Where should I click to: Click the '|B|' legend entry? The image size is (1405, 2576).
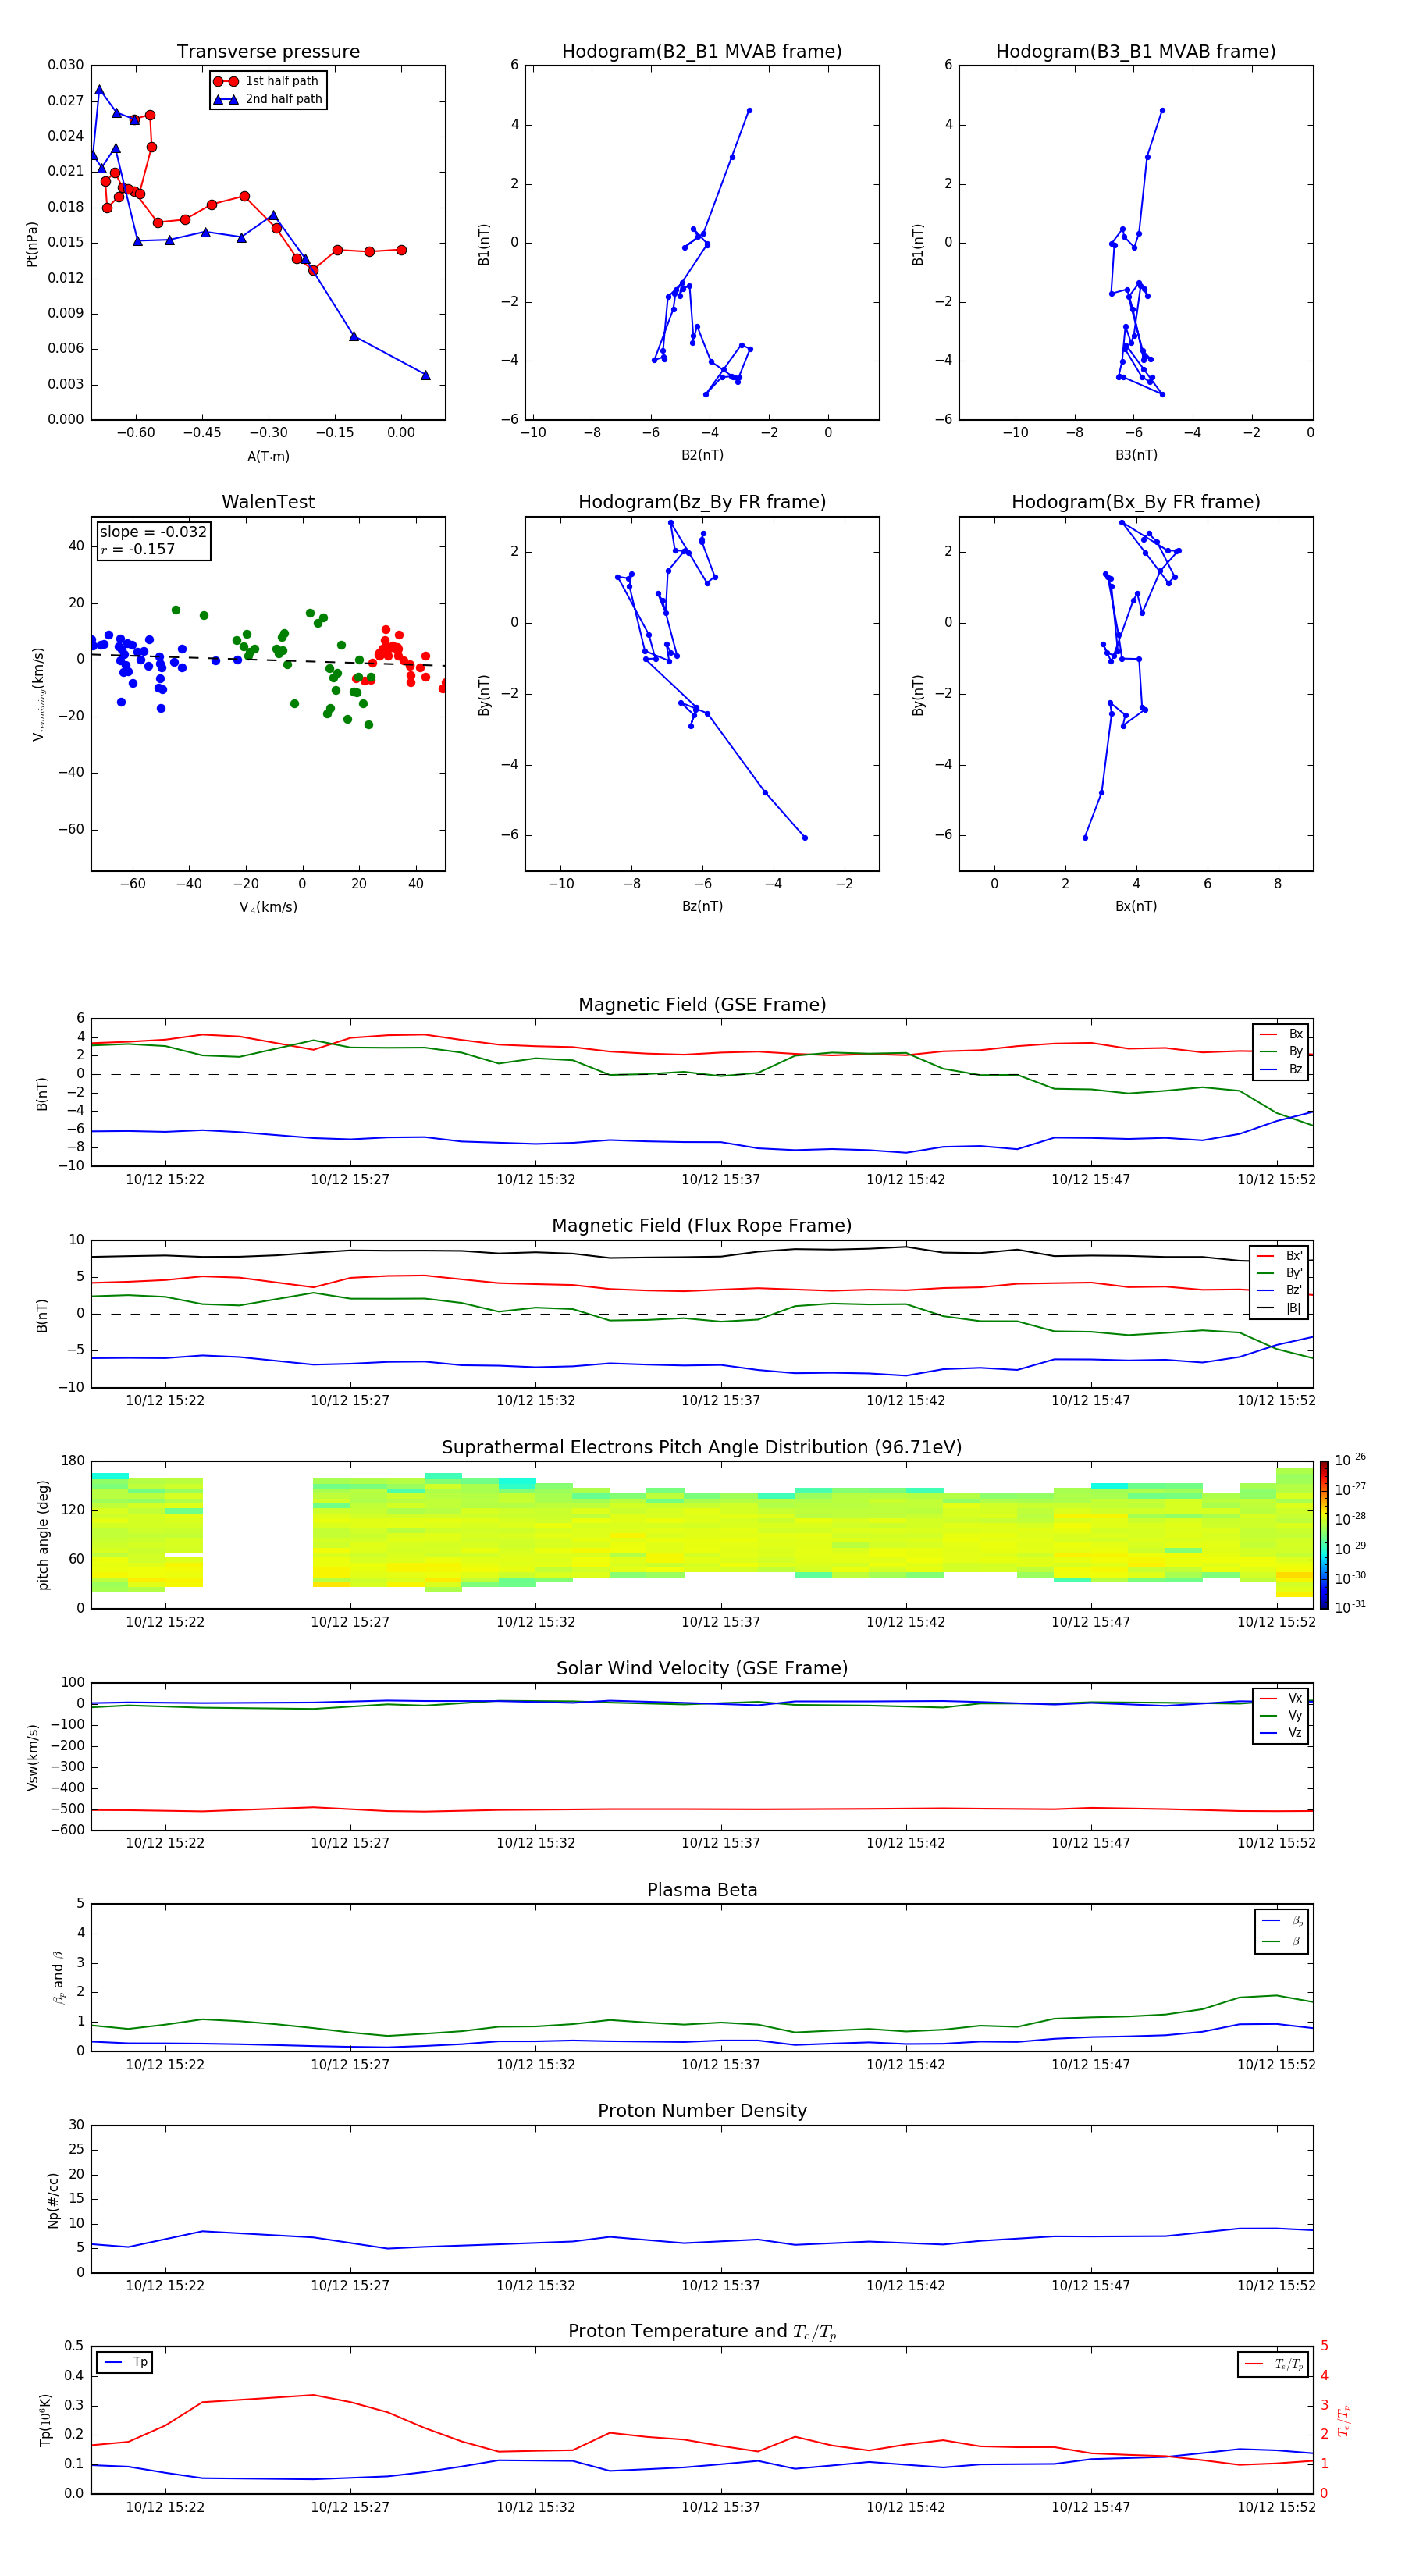[x=1280, y=1308]
